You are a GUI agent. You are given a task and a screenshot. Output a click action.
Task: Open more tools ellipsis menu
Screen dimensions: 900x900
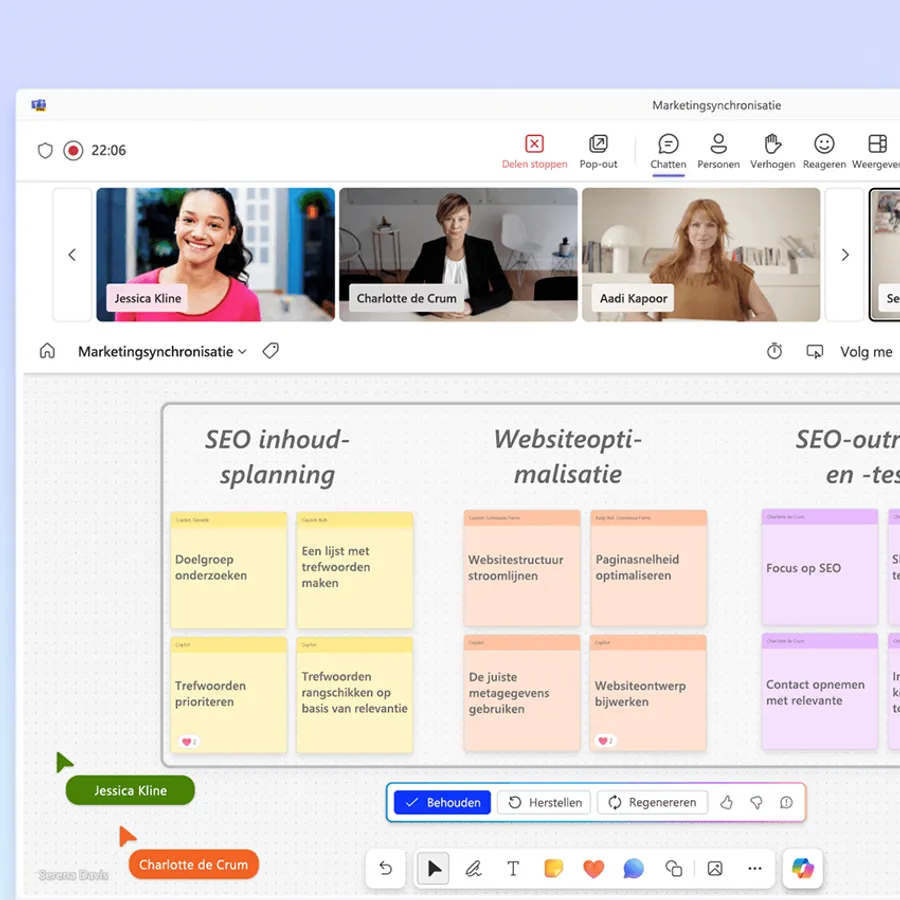point(755,868)
